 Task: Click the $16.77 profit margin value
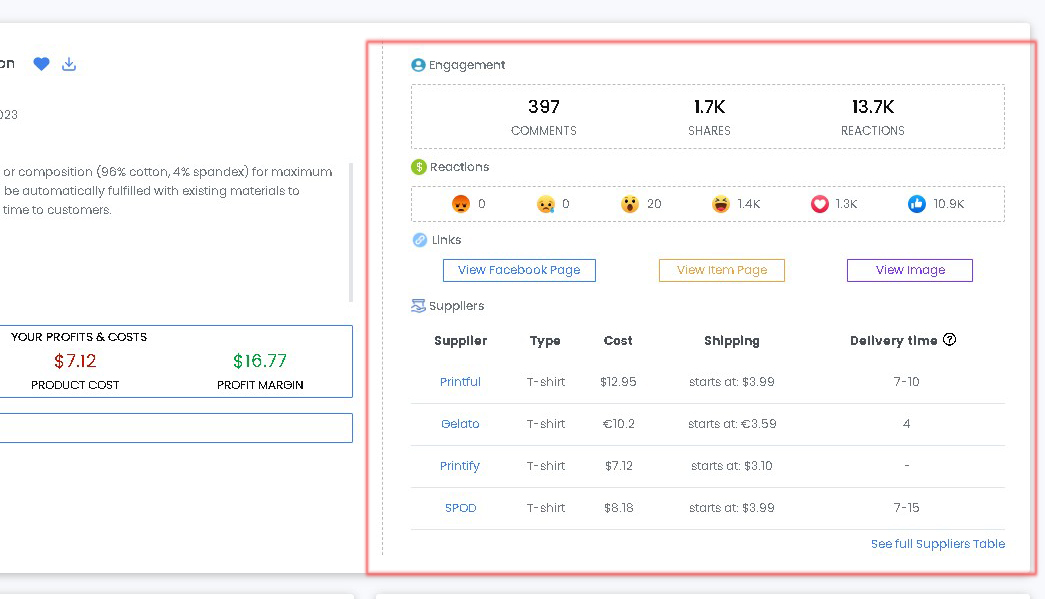(260, 361)
